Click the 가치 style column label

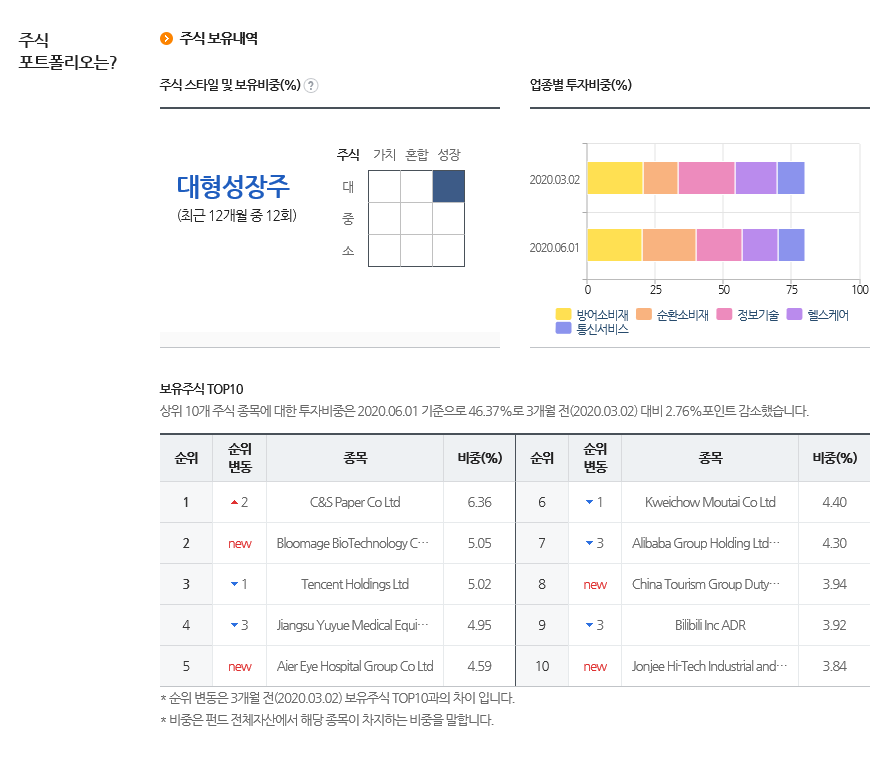coord(384,154)
